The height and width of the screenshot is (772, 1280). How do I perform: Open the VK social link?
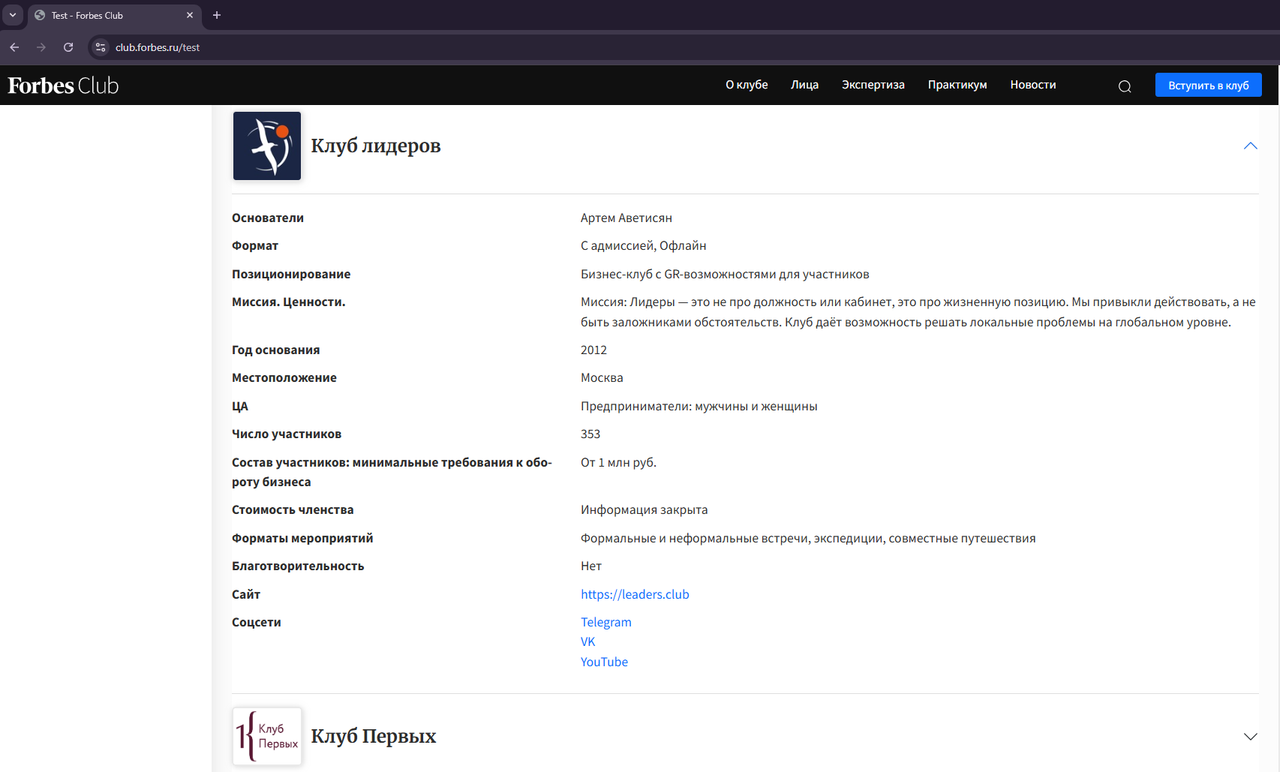588,642
